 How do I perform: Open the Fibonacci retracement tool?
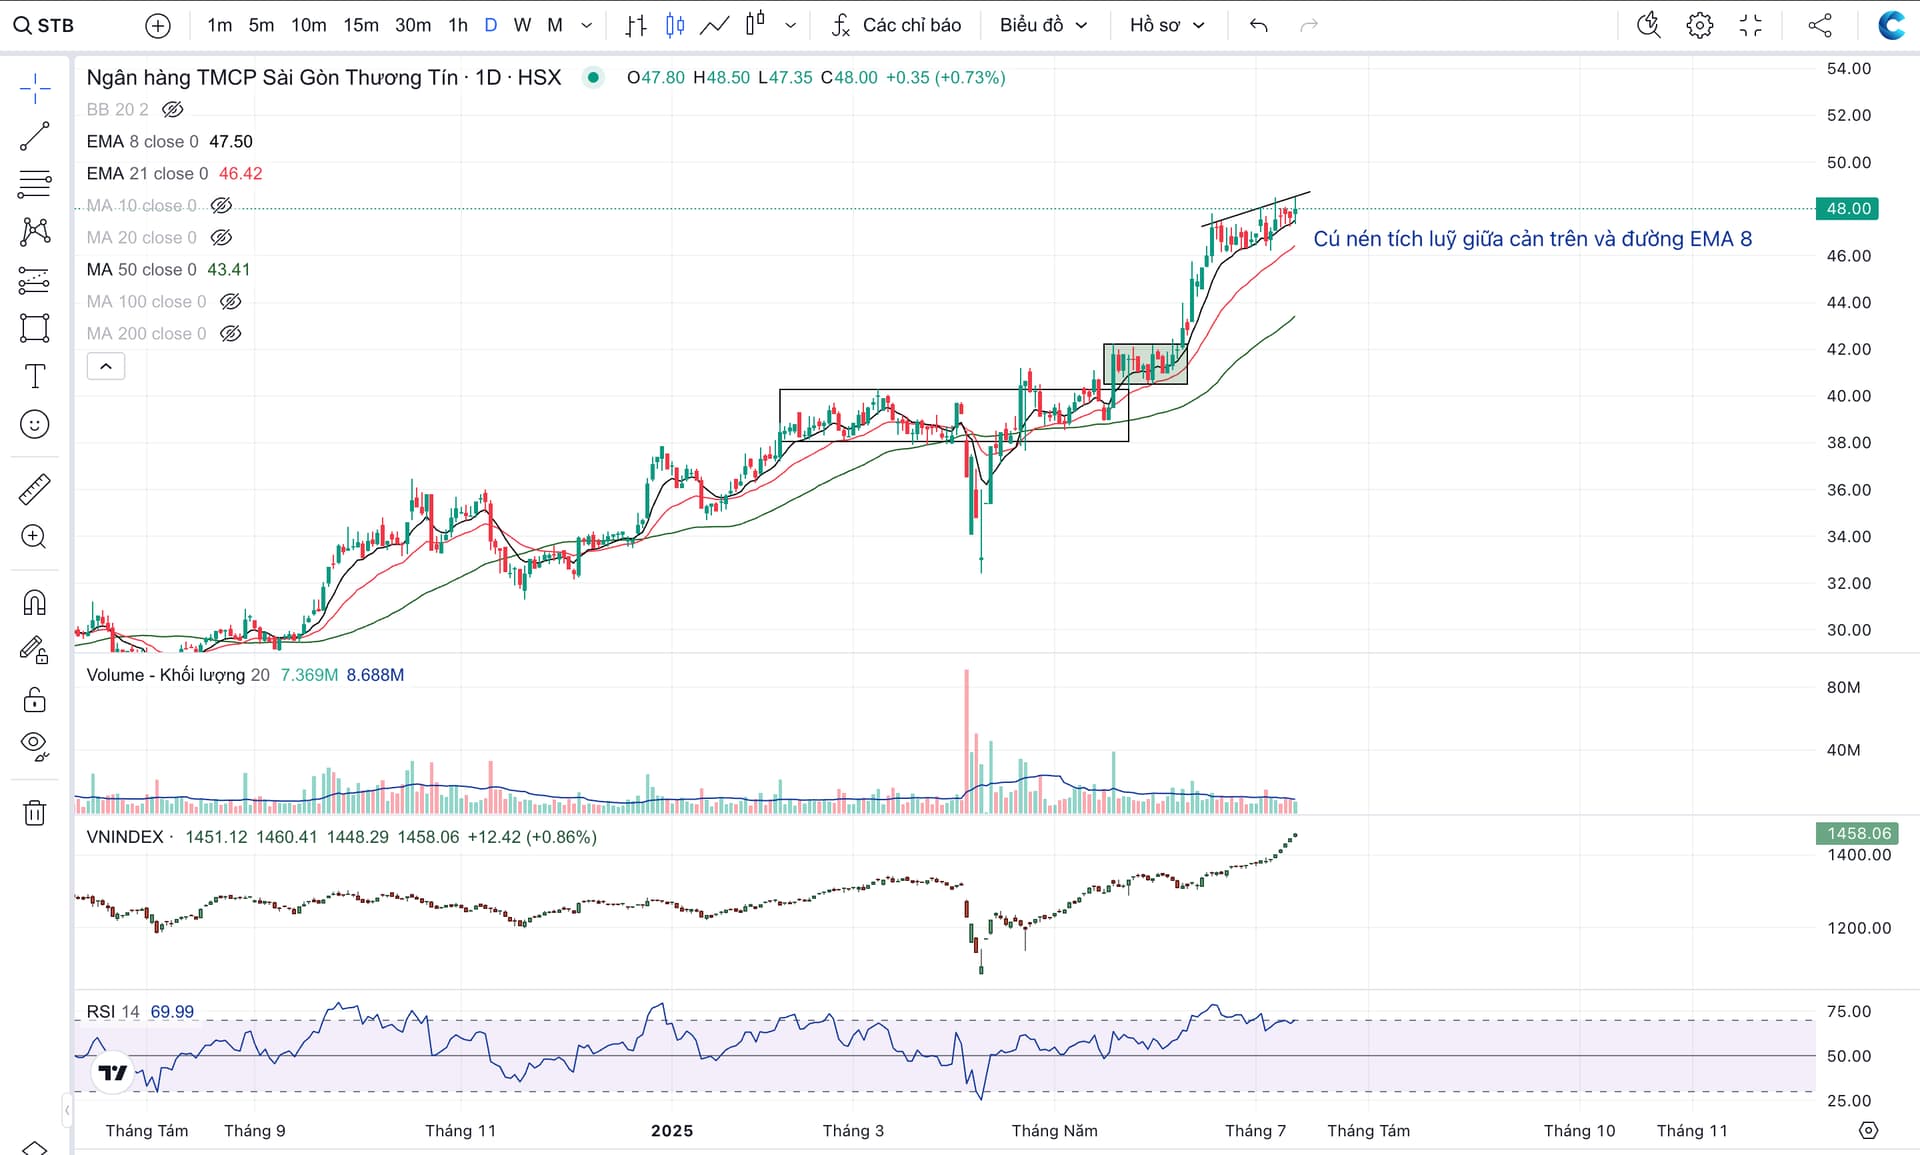34,184
